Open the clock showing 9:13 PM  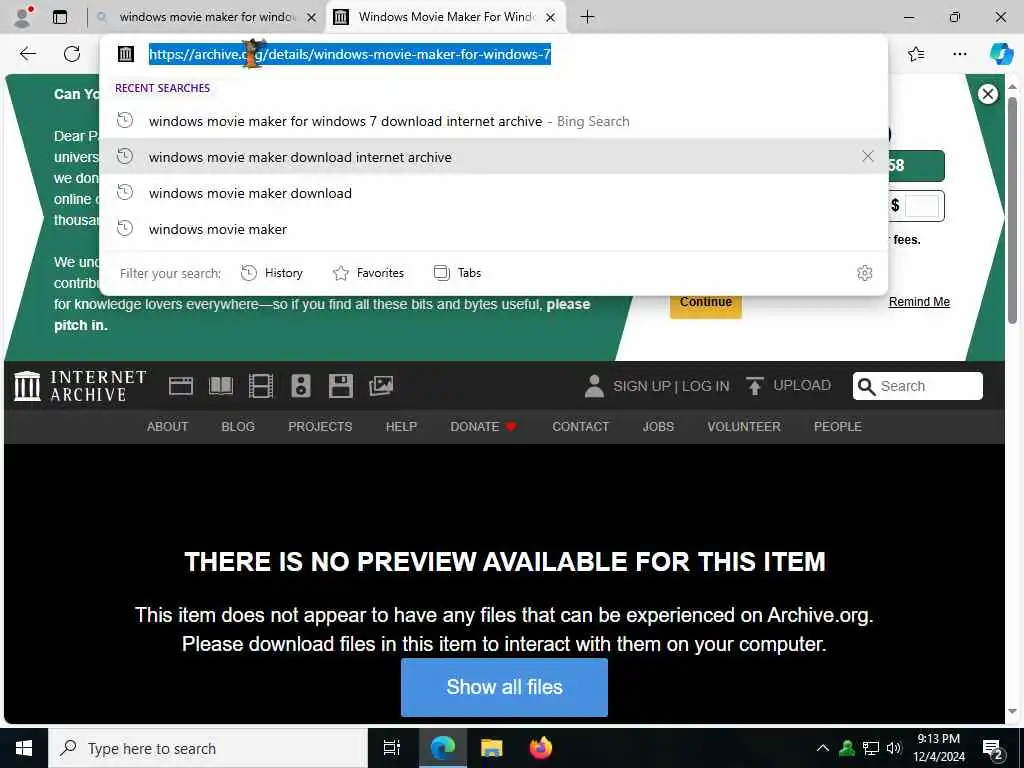coord(938,748)
